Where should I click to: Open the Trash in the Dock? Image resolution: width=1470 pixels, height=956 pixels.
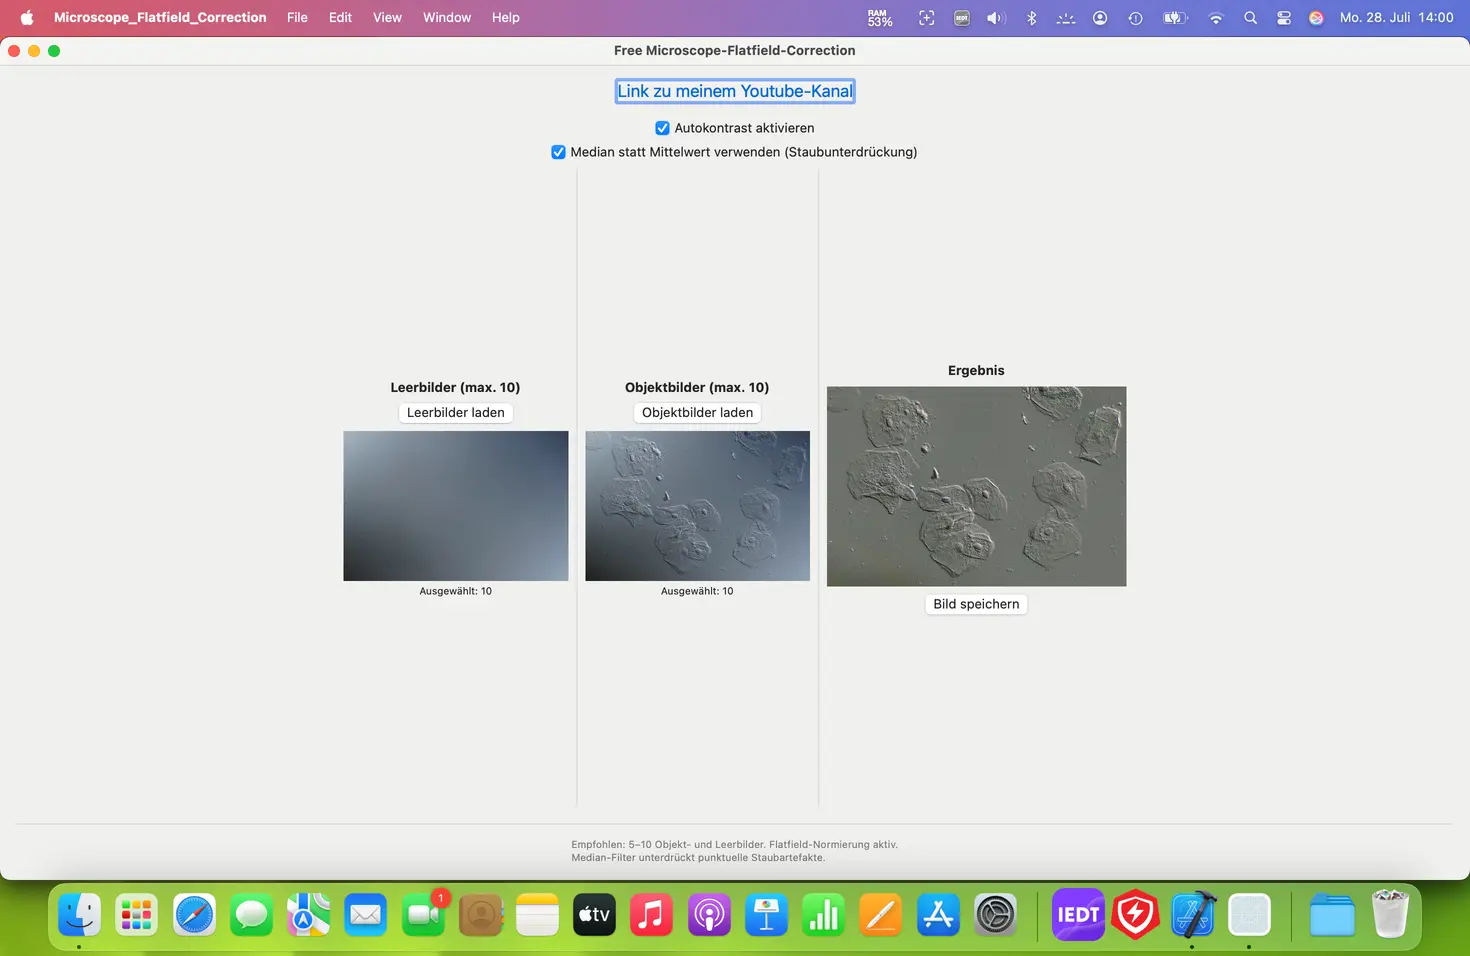click(1389, 914)
